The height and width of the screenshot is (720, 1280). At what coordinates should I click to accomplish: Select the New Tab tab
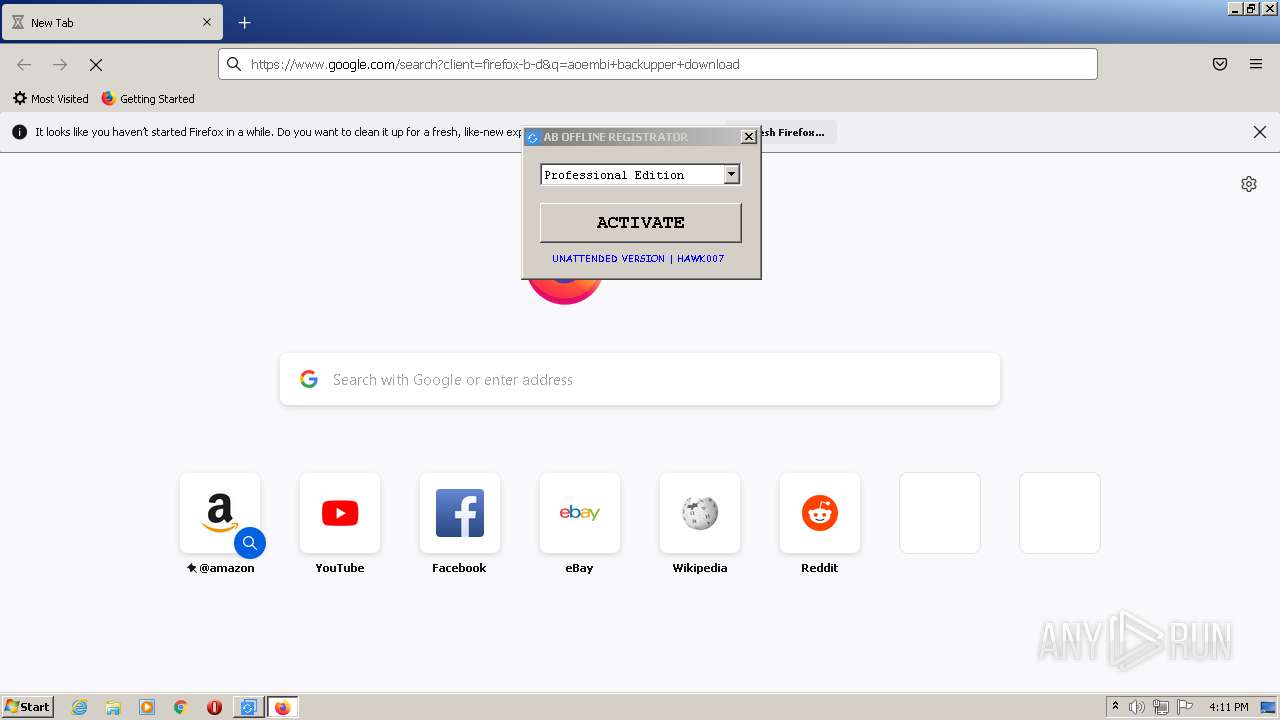click(x=112, y=22)
